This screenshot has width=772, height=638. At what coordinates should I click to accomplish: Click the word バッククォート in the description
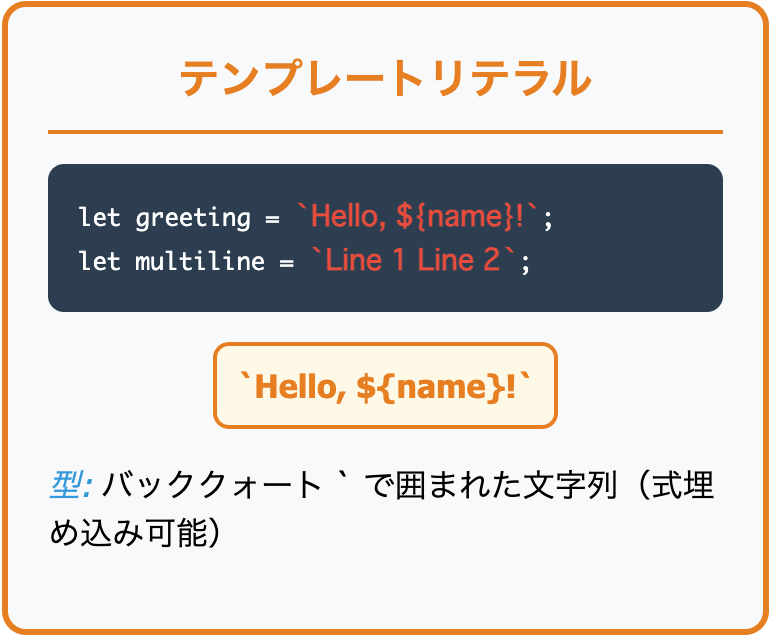coord(210,487)
